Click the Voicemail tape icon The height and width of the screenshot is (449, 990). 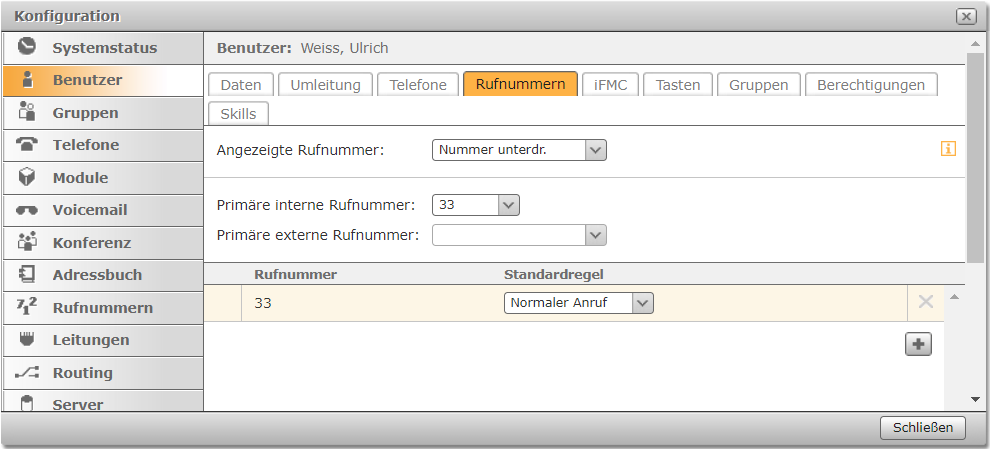[x=28, y=210]
